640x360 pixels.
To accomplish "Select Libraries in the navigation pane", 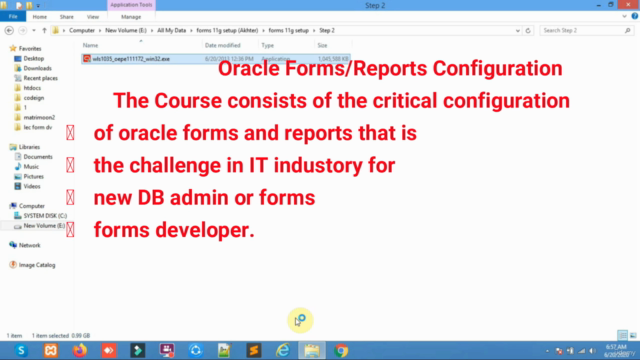I will point(29,147).
